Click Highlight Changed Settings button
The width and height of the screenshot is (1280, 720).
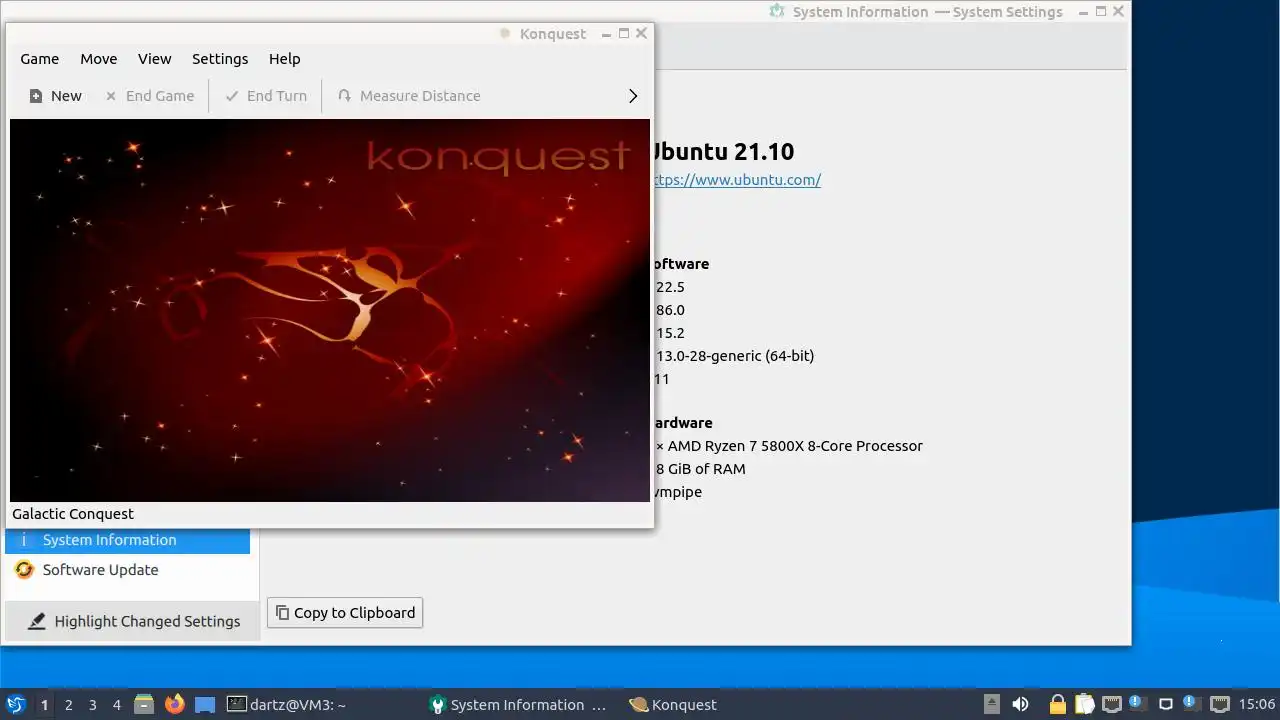point(133,621)
